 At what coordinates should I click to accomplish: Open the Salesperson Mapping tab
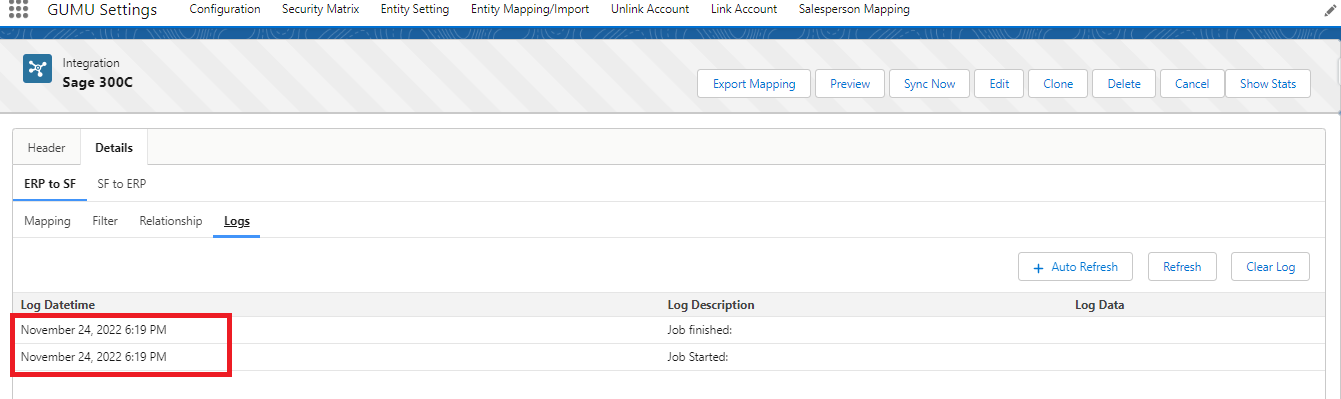click(x=854, y=9)
